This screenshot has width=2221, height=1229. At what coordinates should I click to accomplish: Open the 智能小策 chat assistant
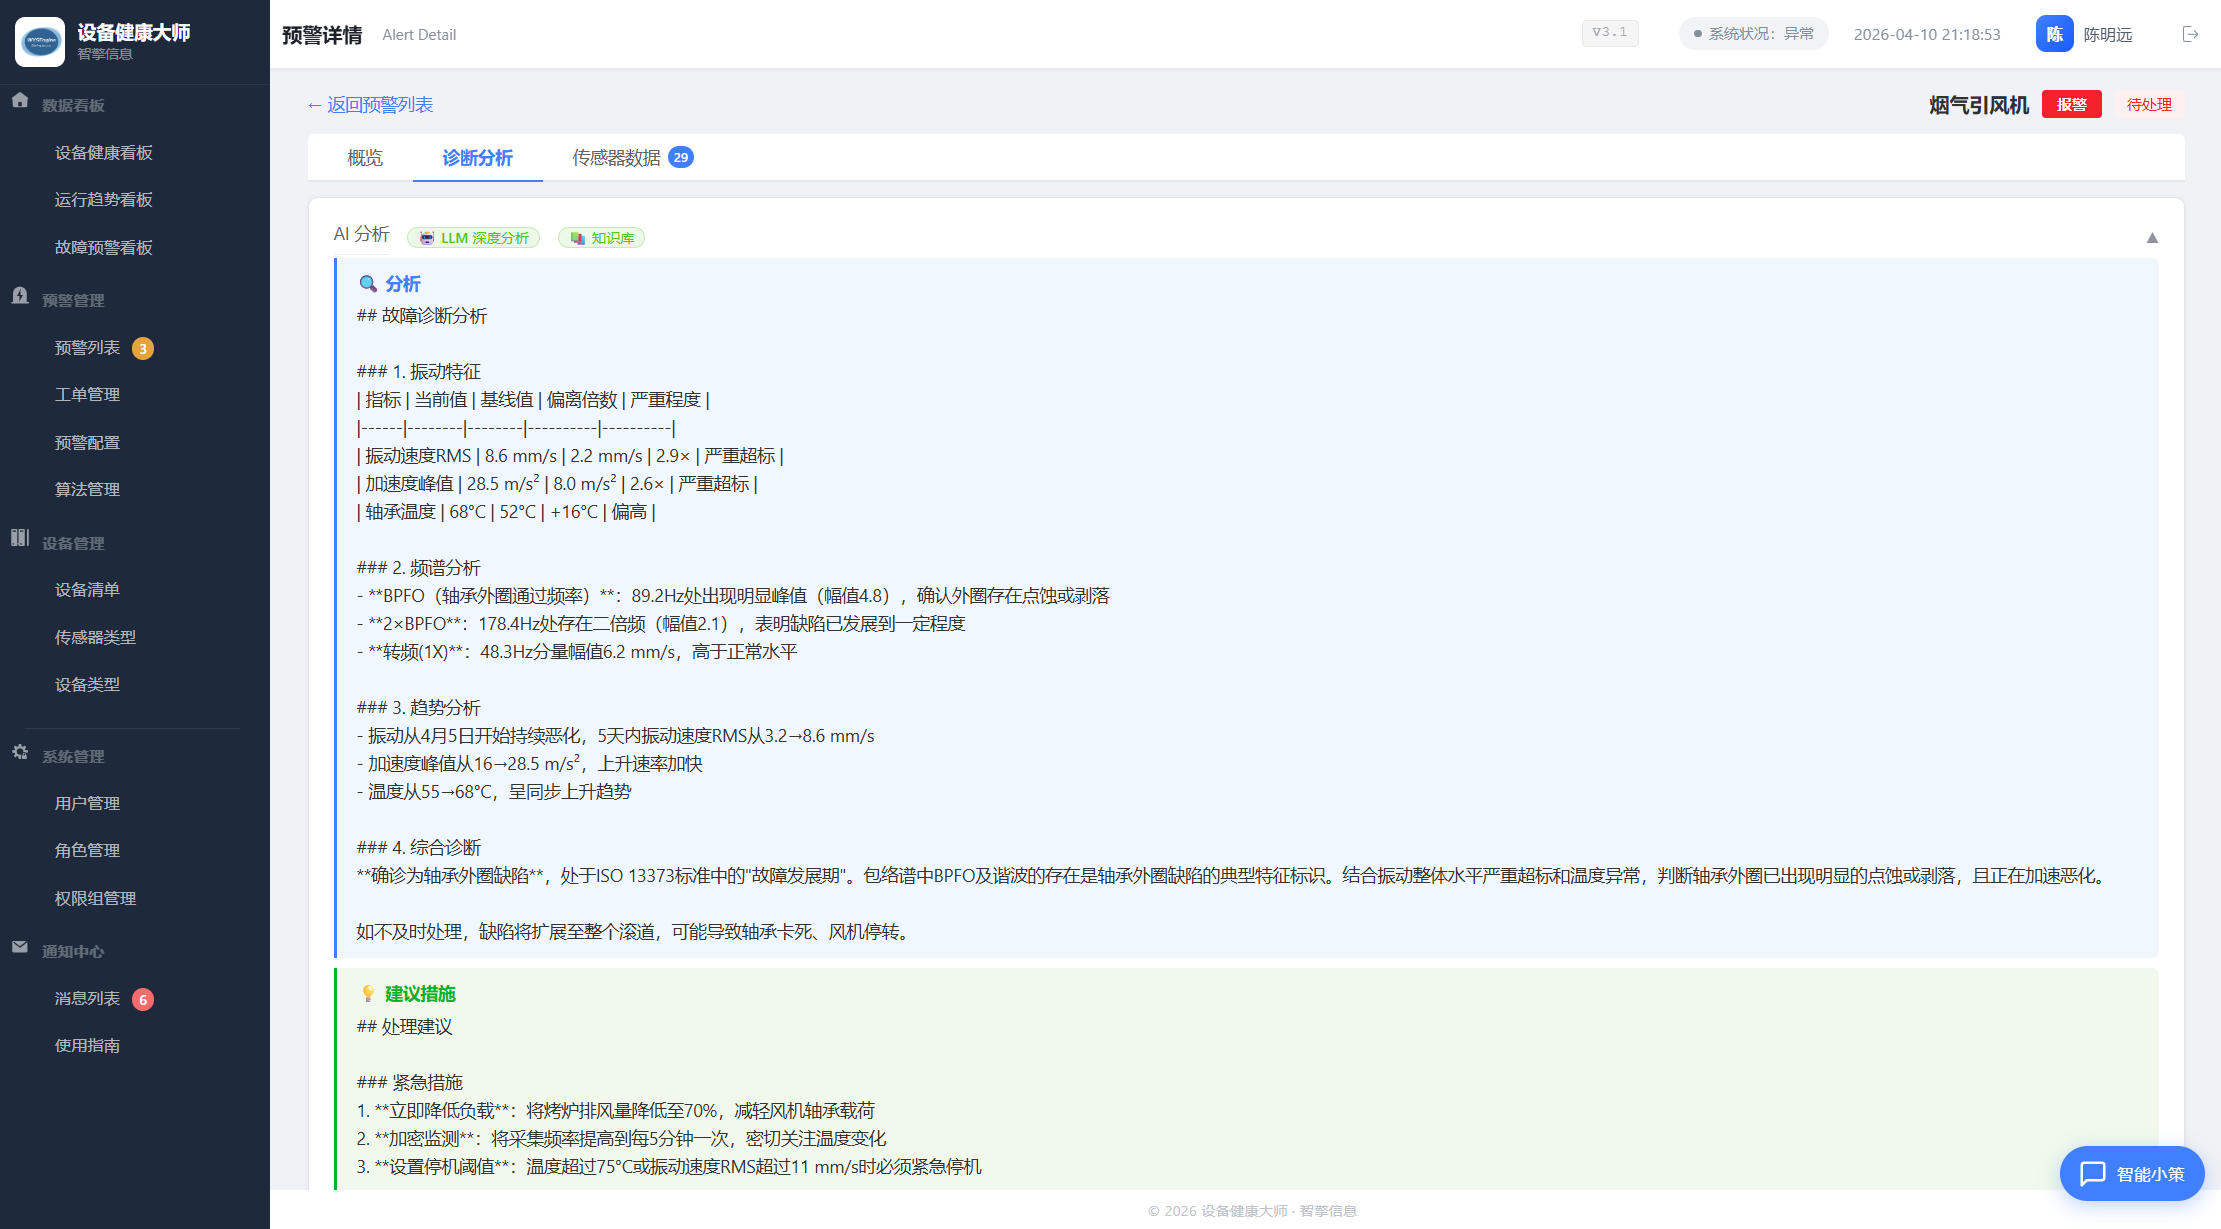tap(2131, 1173)
